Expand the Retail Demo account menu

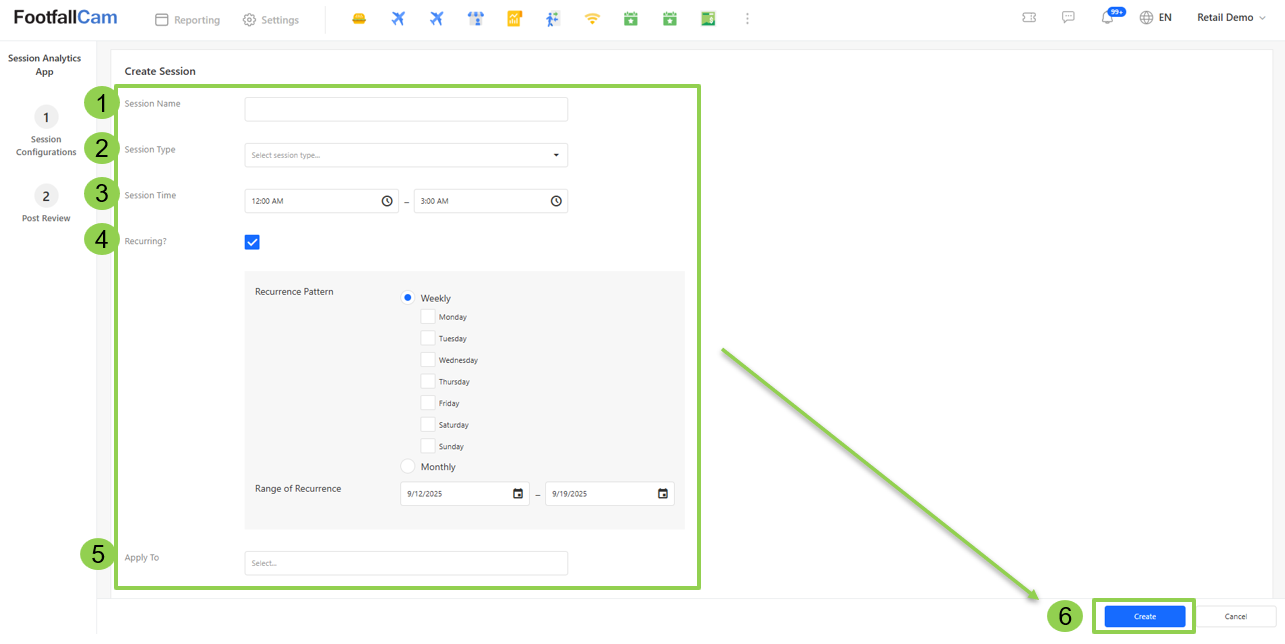click(x=1231, y=18)
